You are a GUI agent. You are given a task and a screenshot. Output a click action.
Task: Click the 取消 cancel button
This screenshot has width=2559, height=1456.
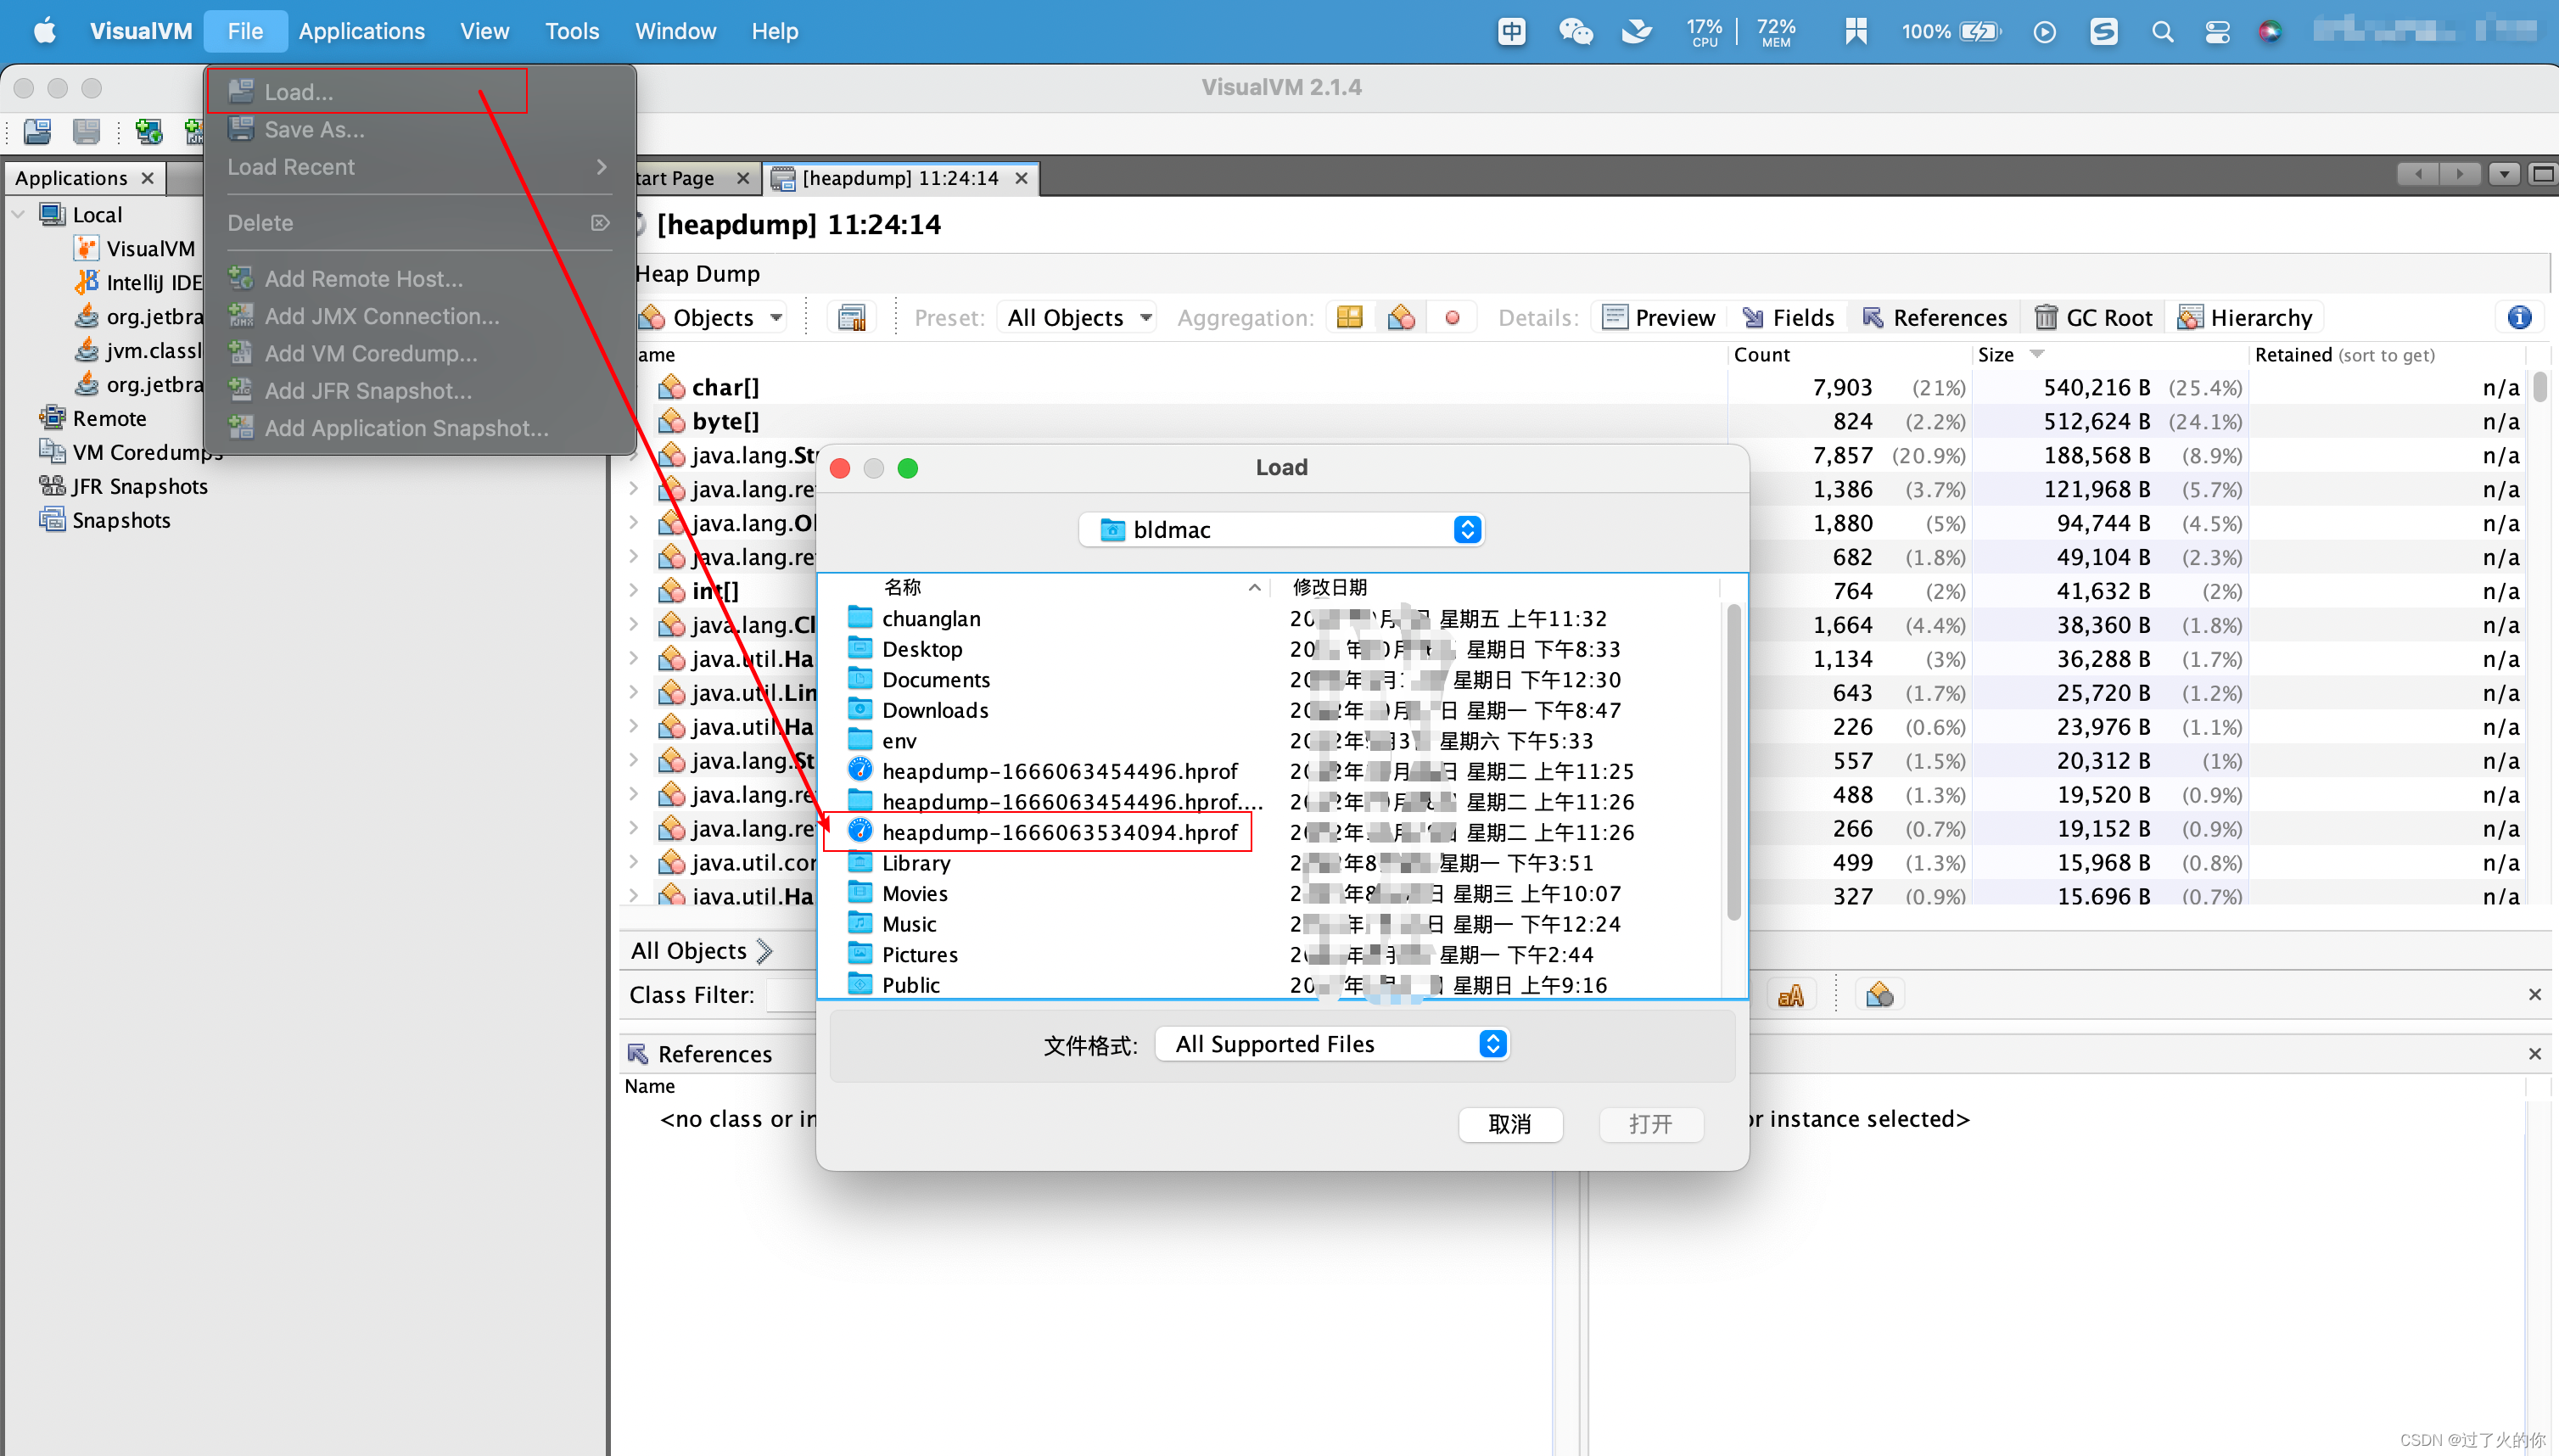1509,1124
